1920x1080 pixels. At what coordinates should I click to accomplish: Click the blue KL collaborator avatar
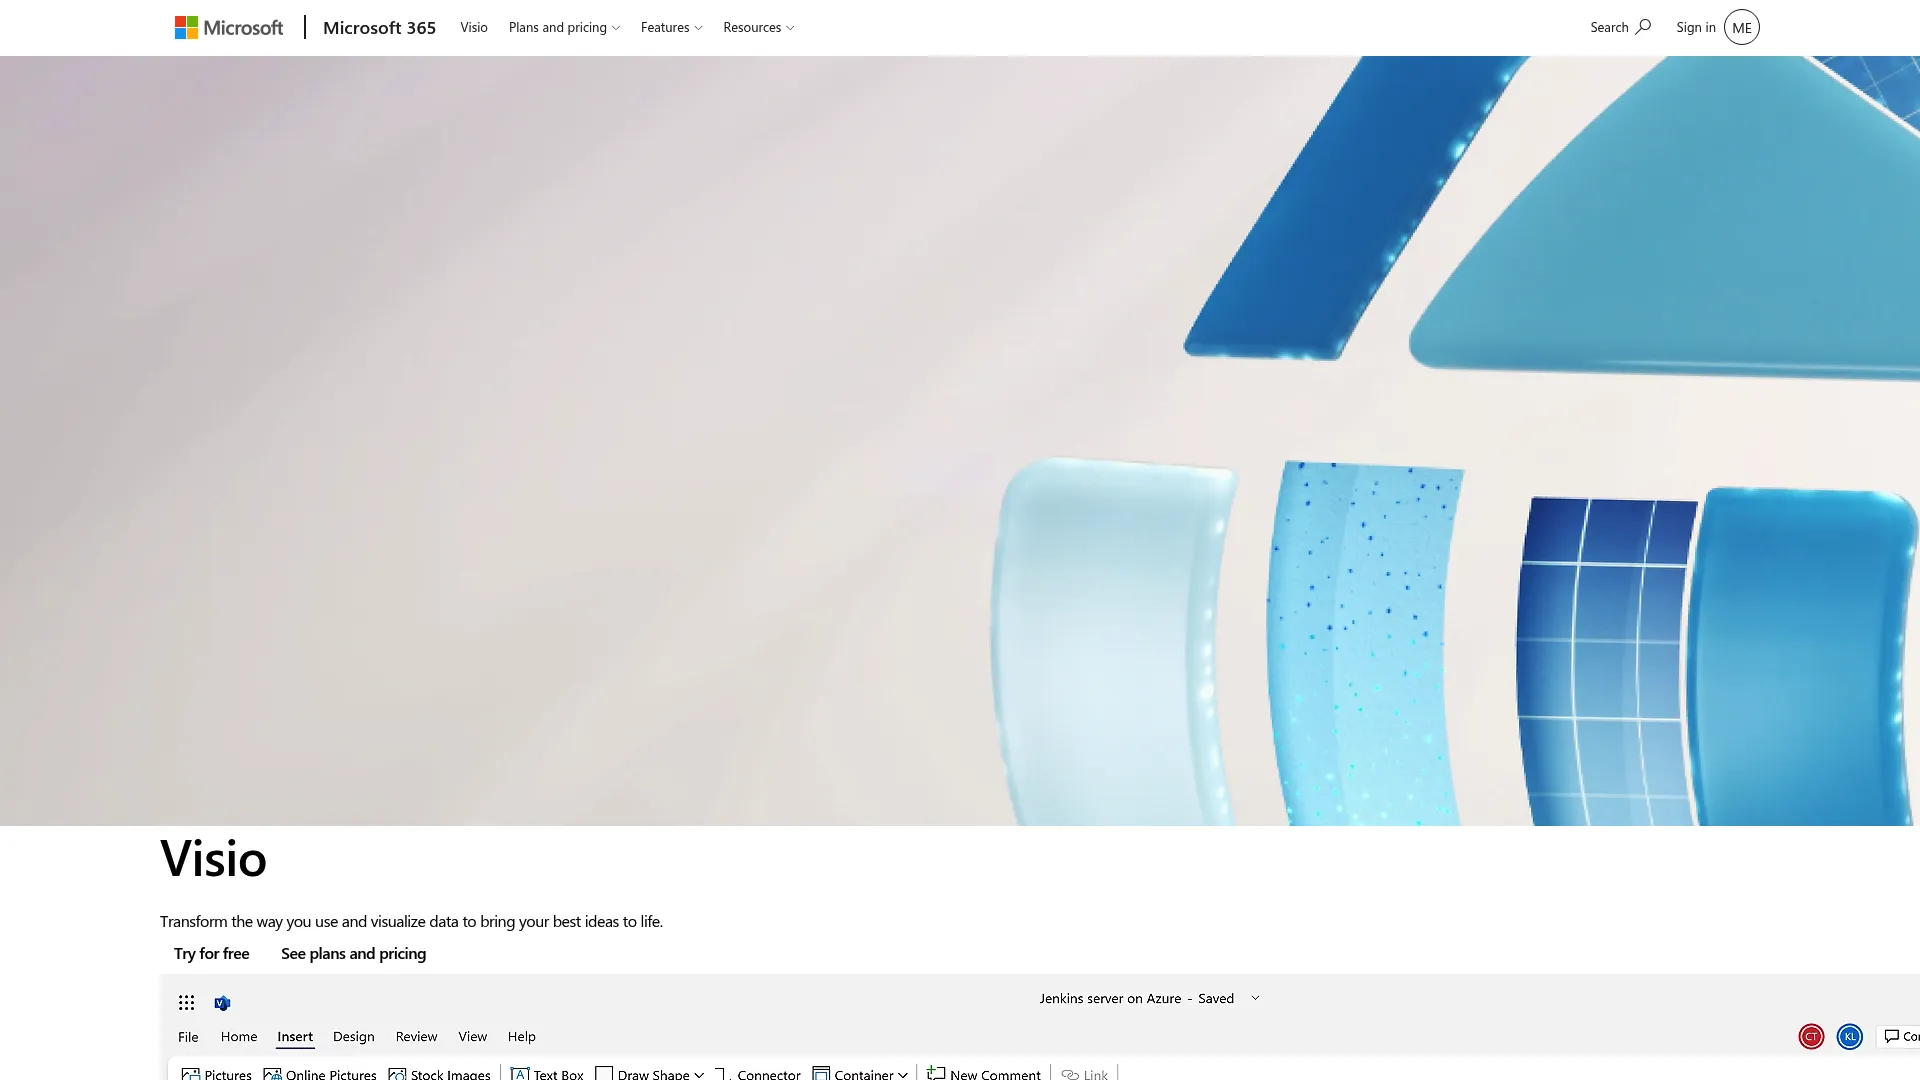point(1850,1037)
